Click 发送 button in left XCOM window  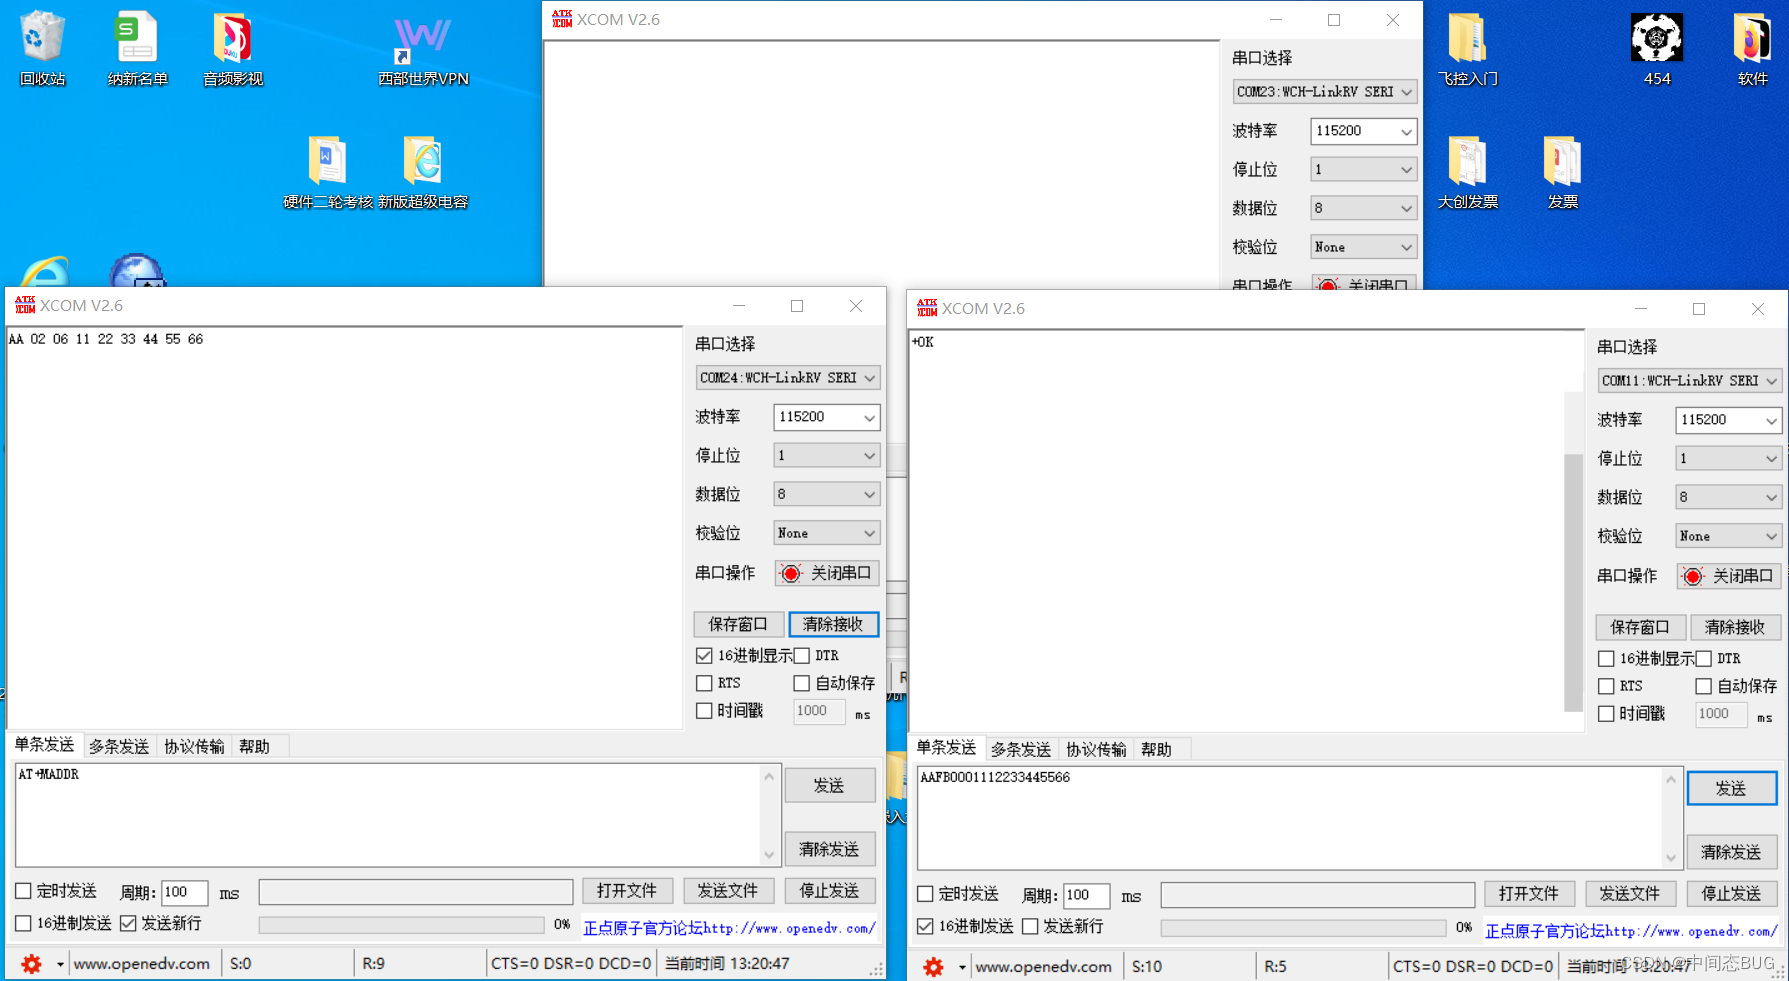click(x=830, y=786)
